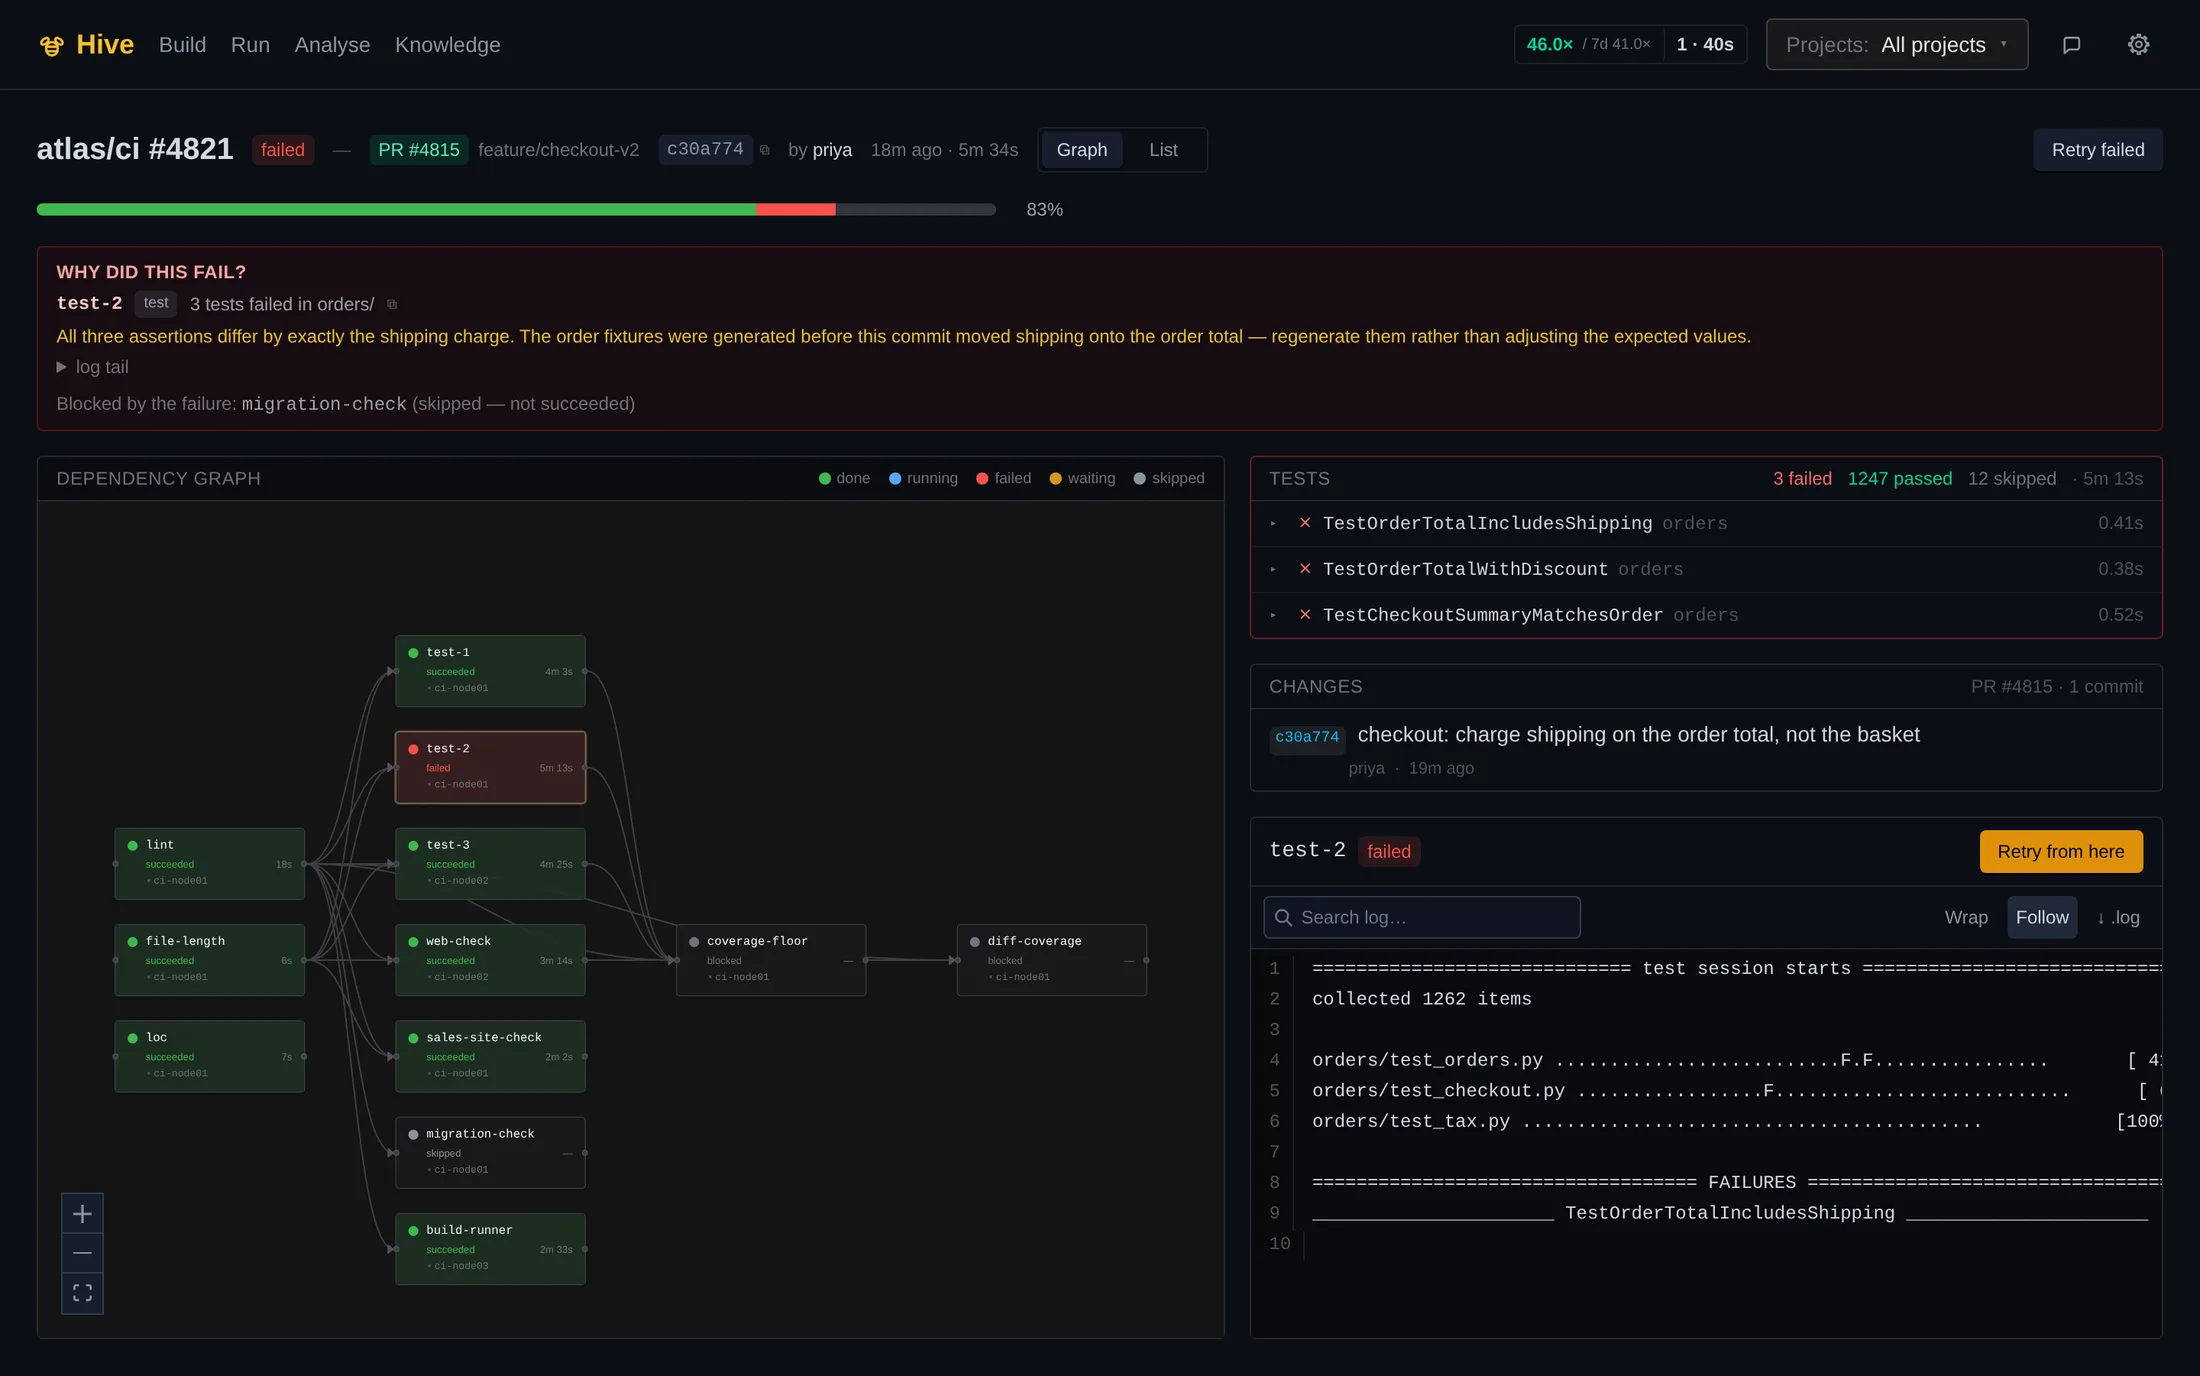The height and width of the screenshot is (1376, 2200).
Task: Click the grey status dot on coverage-floor node
Action: coord(694,941)
